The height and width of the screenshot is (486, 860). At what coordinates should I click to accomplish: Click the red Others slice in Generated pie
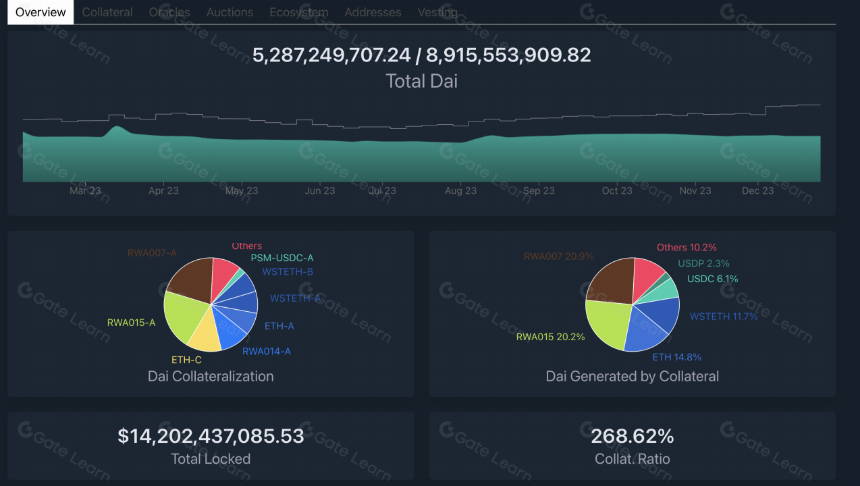click(647, 276)
